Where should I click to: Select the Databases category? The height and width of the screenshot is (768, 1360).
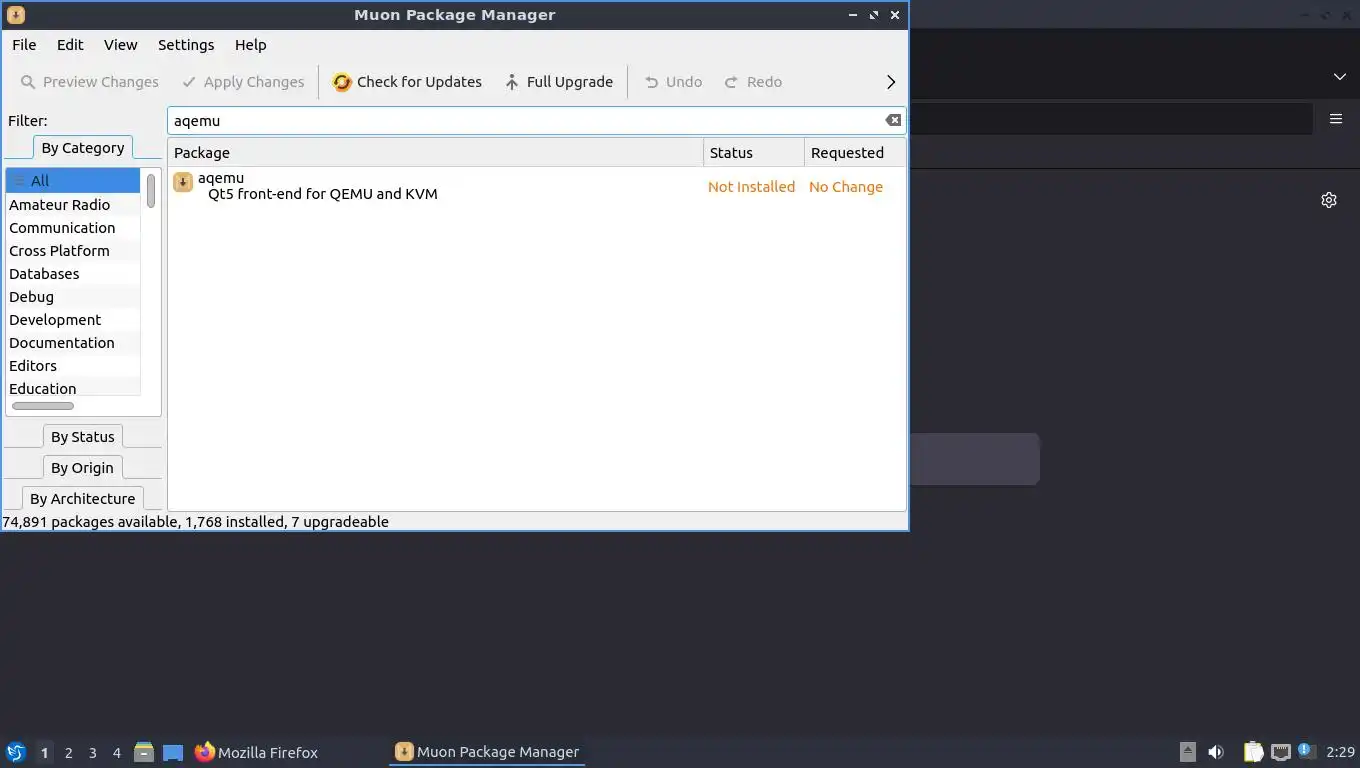tap(73, 274)
